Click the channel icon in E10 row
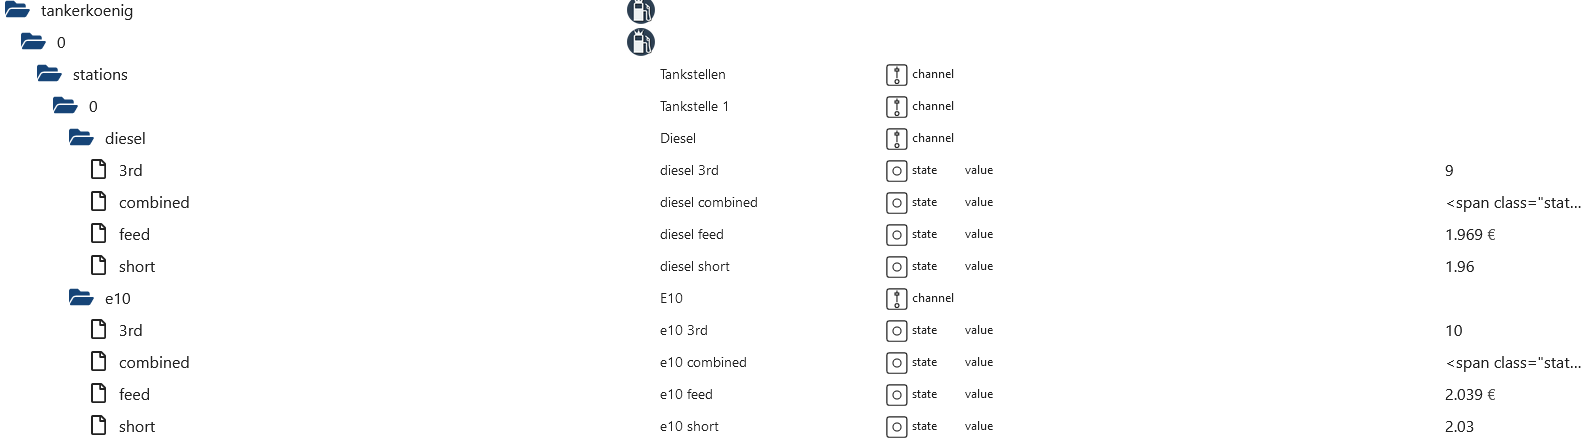The width and height of the screenshot is (1585, 441). point(896,299)
